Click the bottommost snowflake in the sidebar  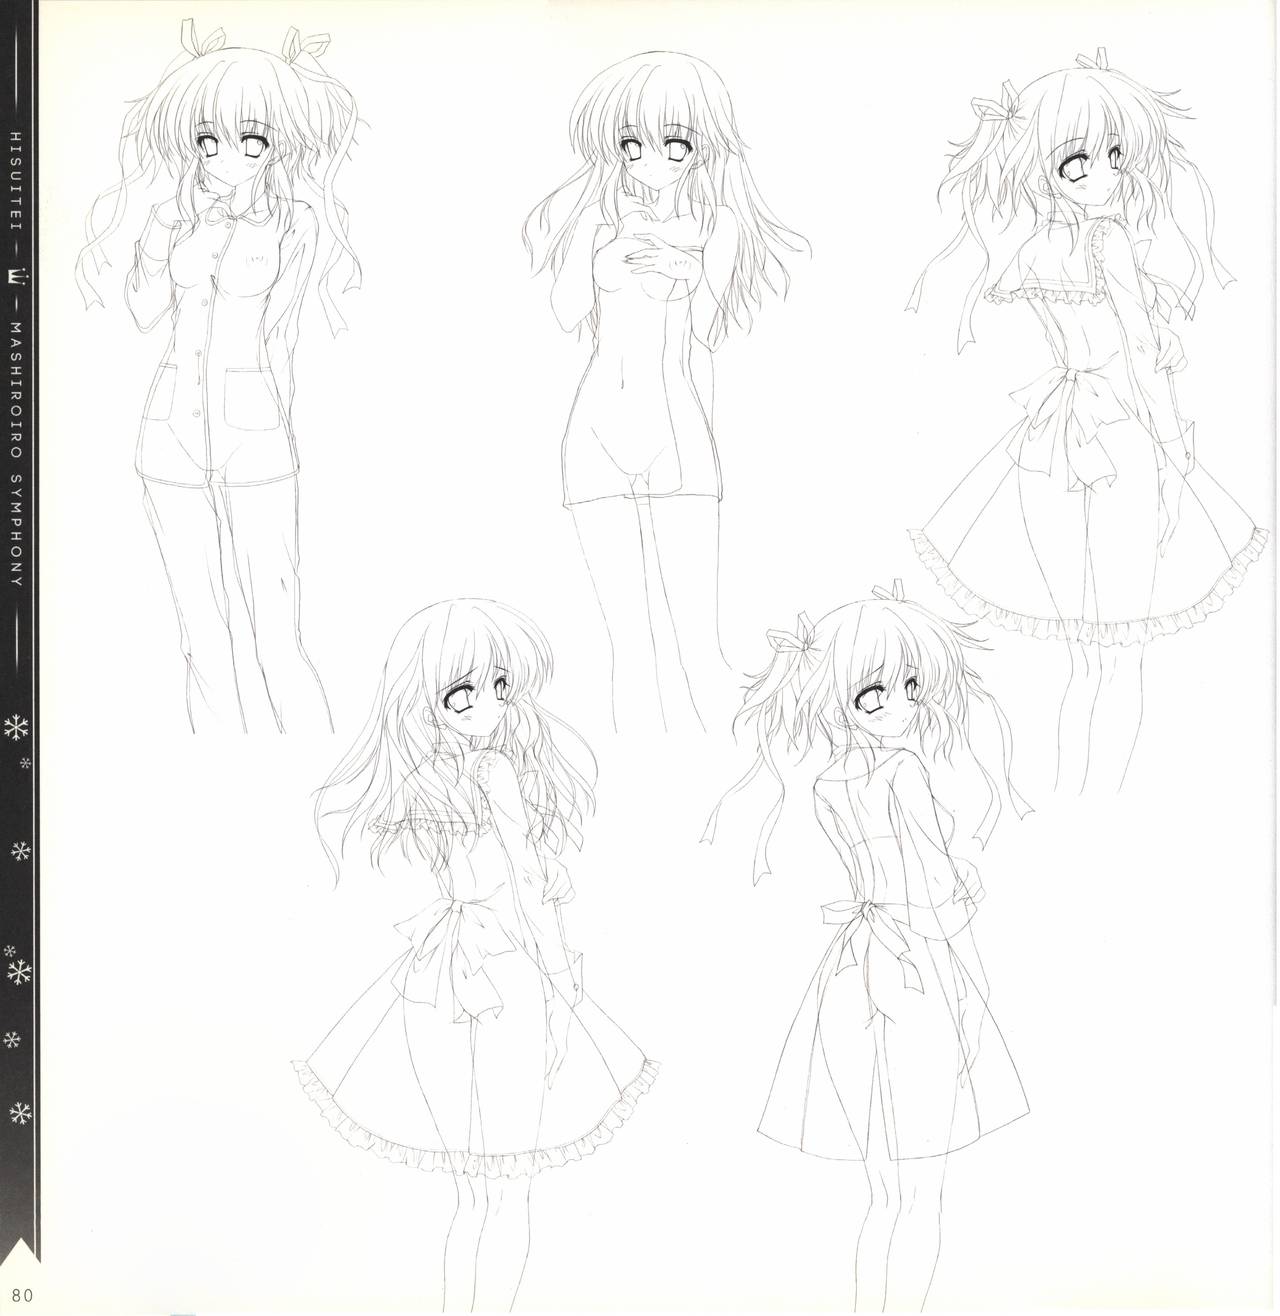18,1113
